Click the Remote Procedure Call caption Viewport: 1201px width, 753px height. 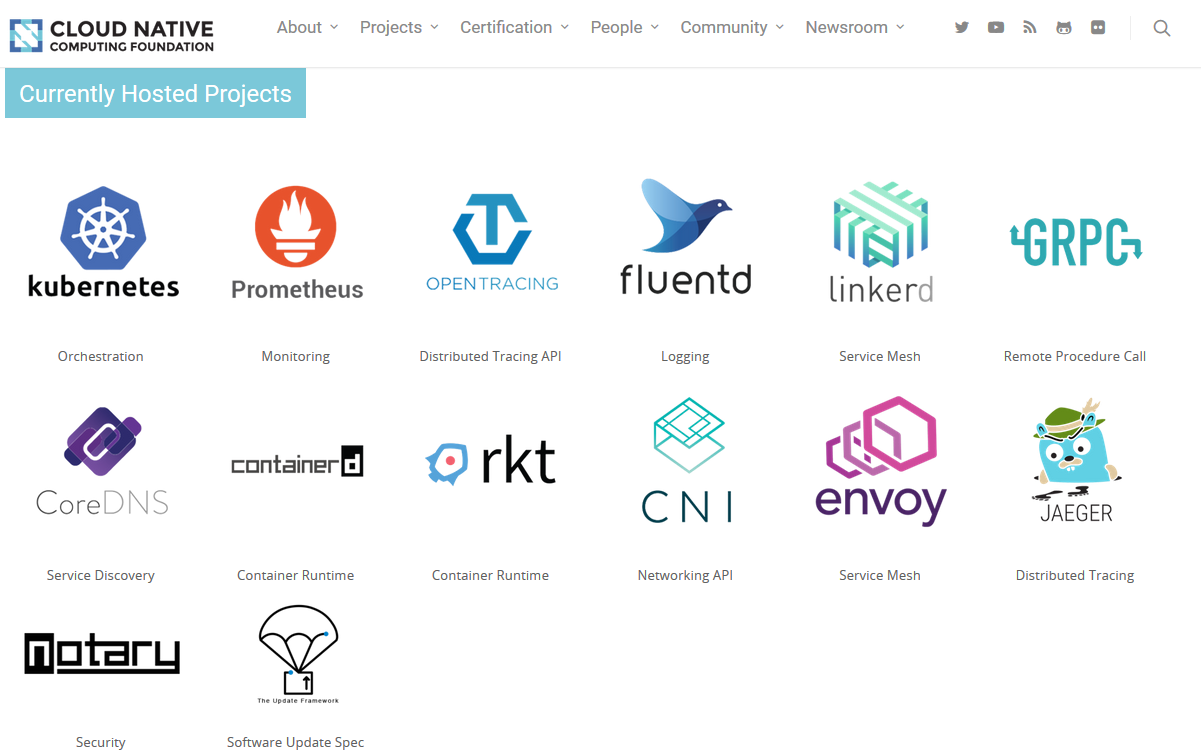[1075, 356]
